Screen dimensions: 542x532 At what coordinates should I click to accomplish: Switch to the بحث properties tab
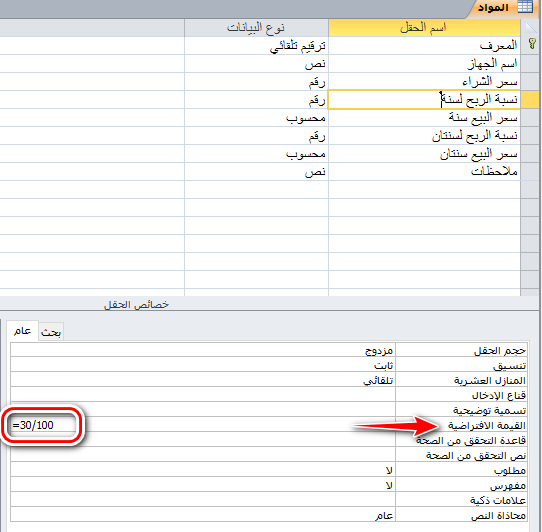(x=51, y=332)
